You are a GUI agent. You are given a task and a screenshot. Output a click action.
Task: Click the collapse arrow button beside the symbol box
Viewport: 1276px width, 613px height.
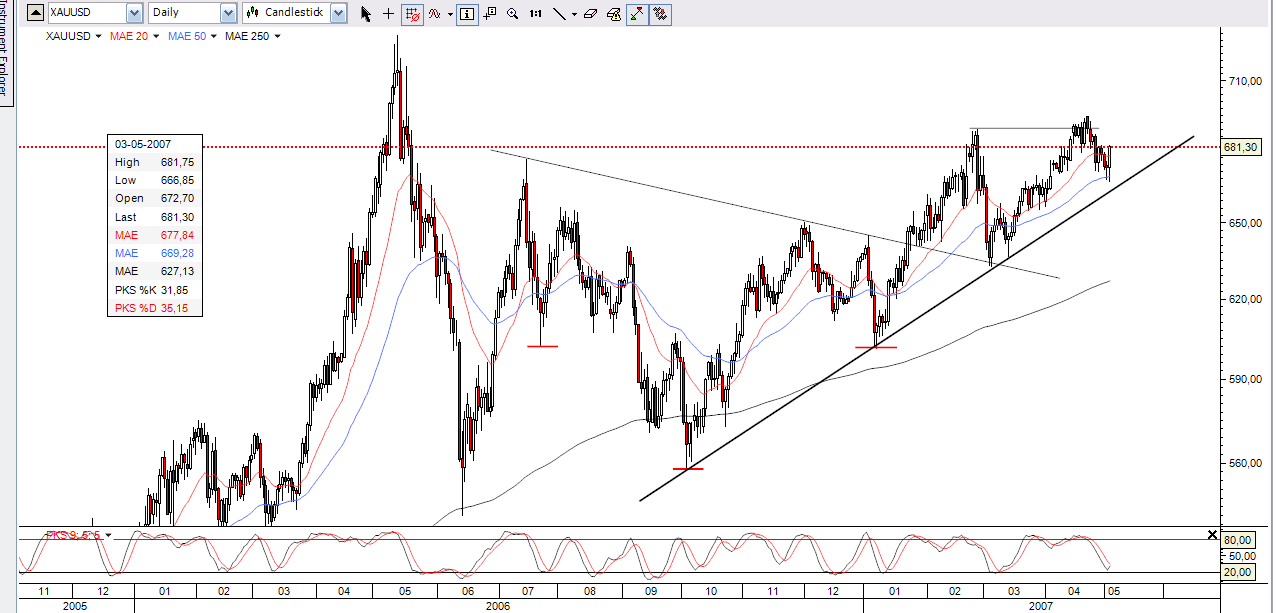tap(35, 13)
